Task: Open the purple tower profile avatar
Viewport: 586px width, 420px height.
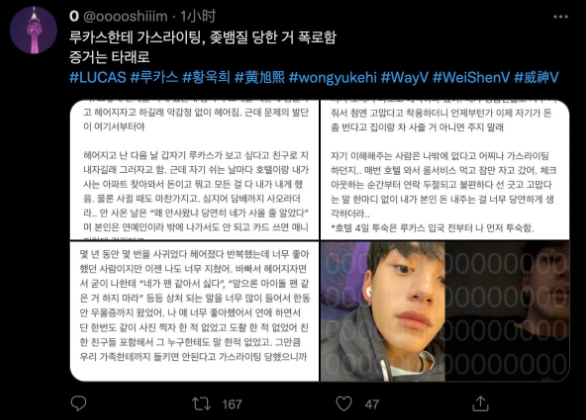Action: click(34, 30)
